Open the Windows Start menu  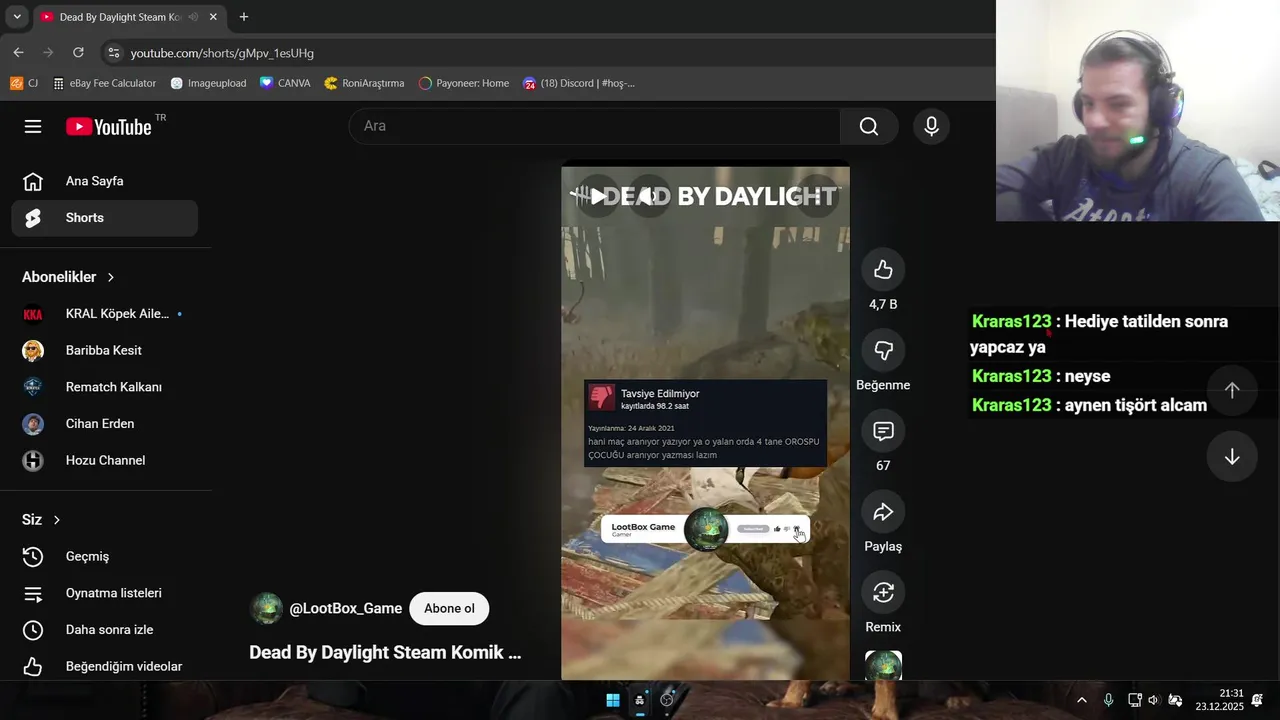613,700
